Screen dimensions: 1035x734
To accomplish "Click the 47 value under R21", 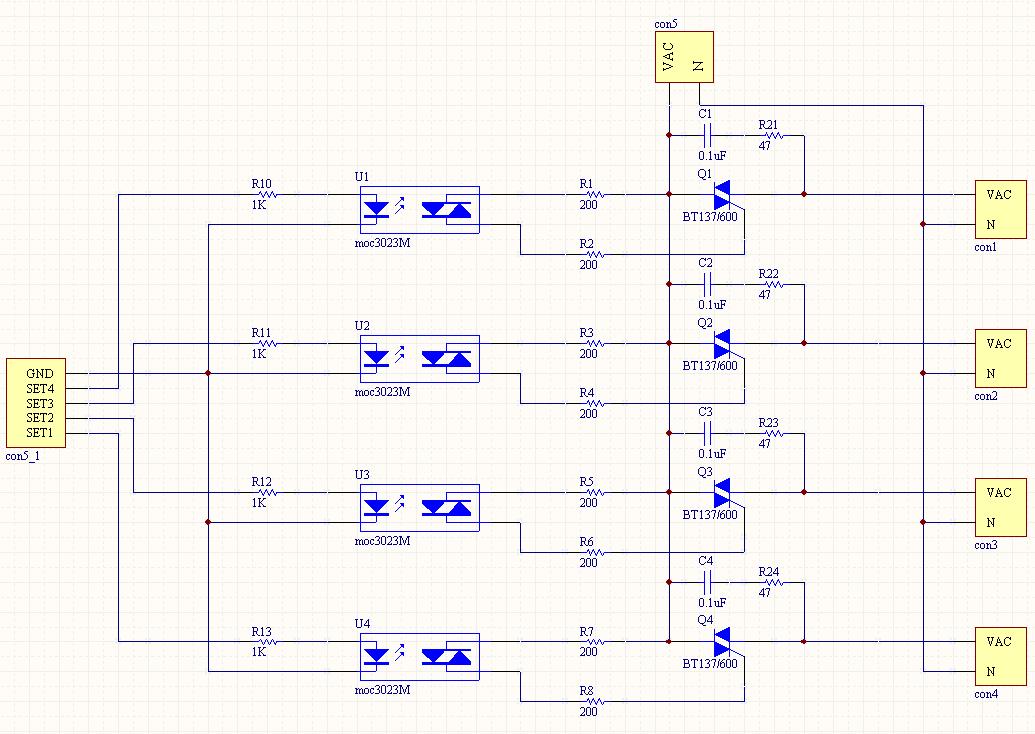I will coord(764,146).
